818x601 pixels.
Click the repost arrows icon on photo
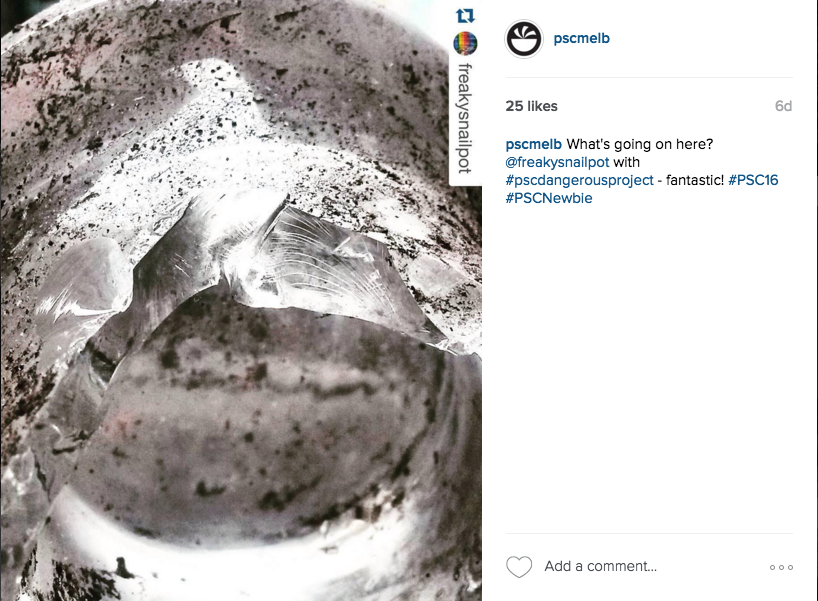[465, 16]
